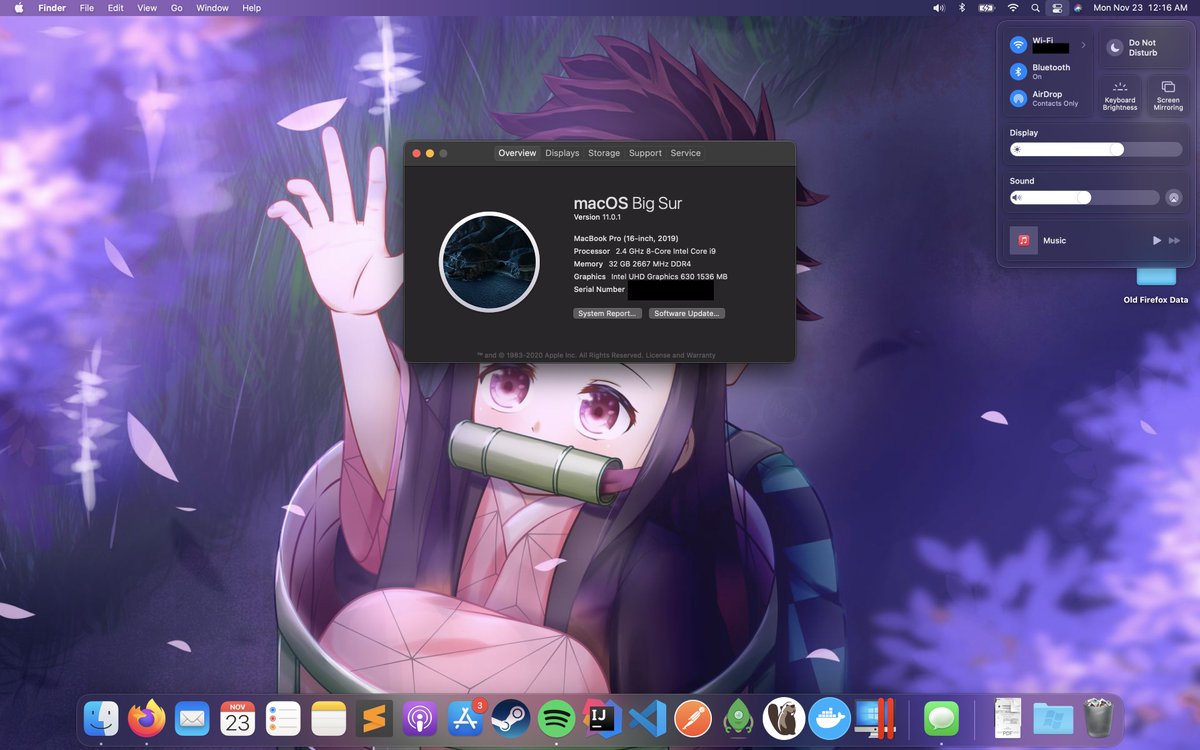This screenshot has width=1200, height=750.
Task: Open Spotlight search in the menu bar
Action: 1036,8
